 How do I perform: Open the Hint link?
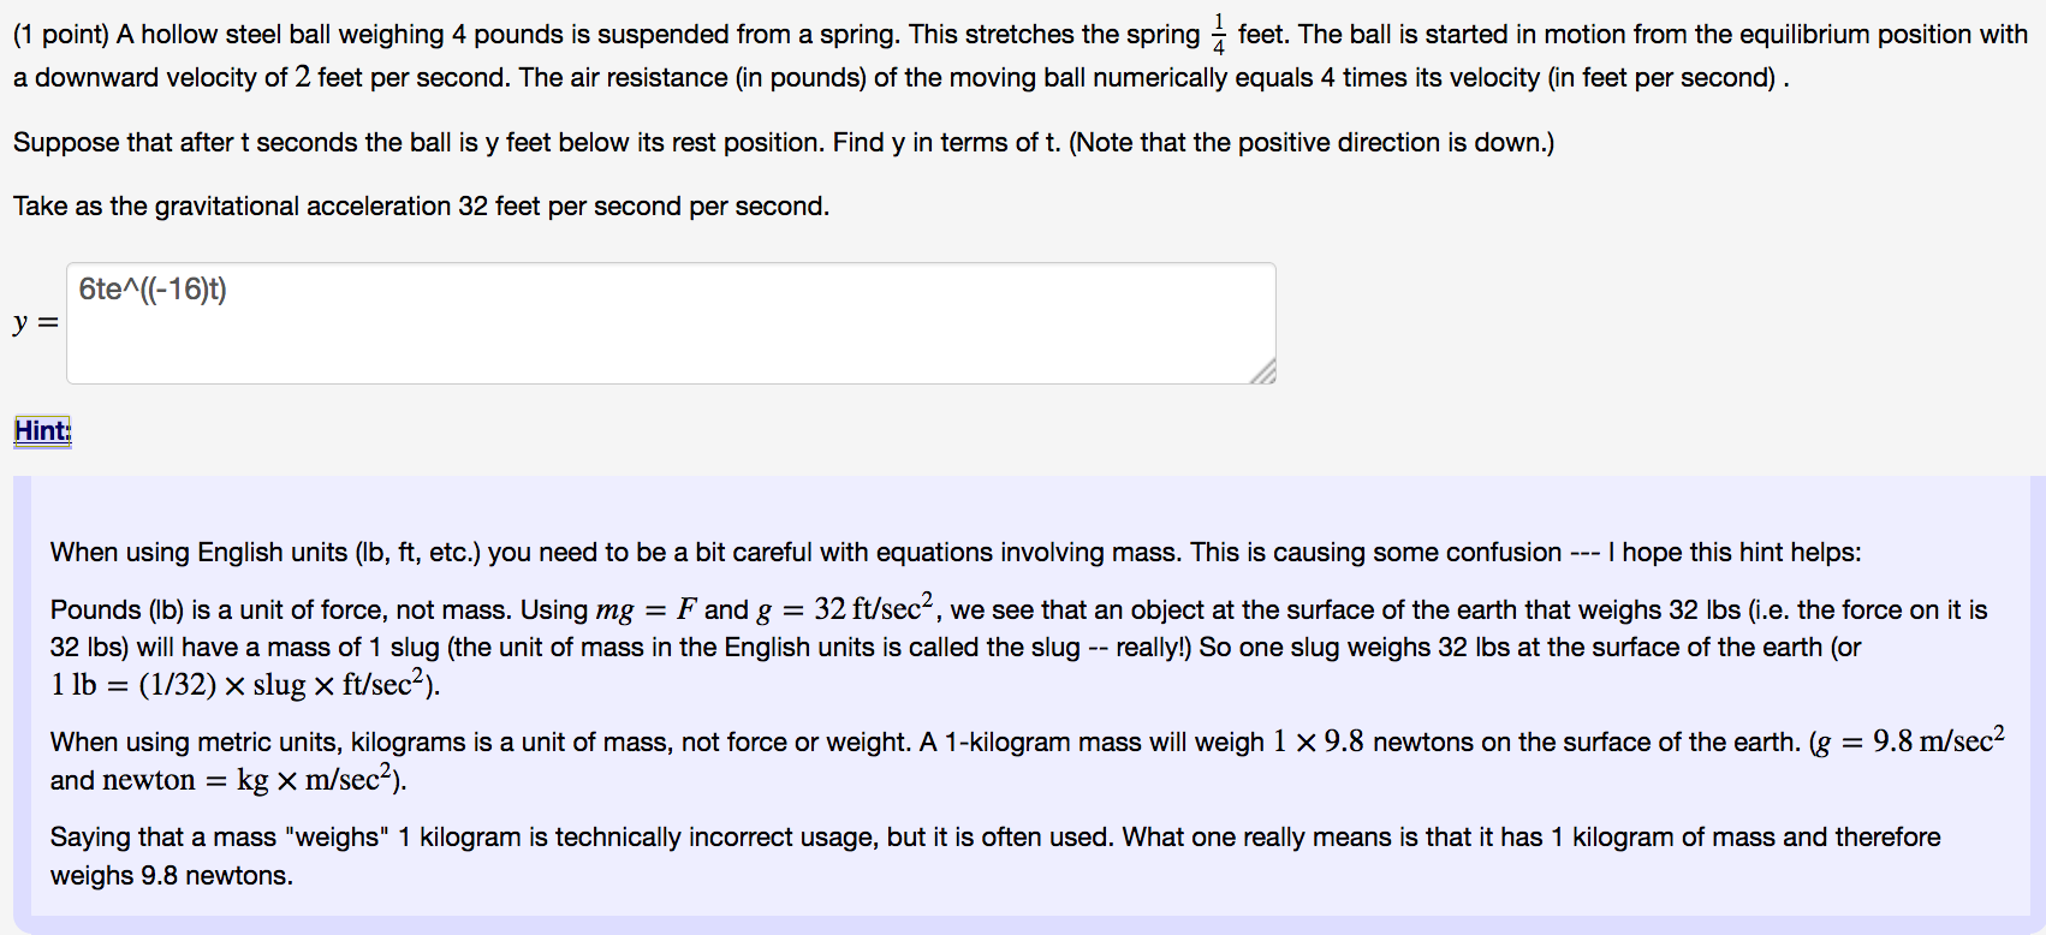click(x=42, y=431)
